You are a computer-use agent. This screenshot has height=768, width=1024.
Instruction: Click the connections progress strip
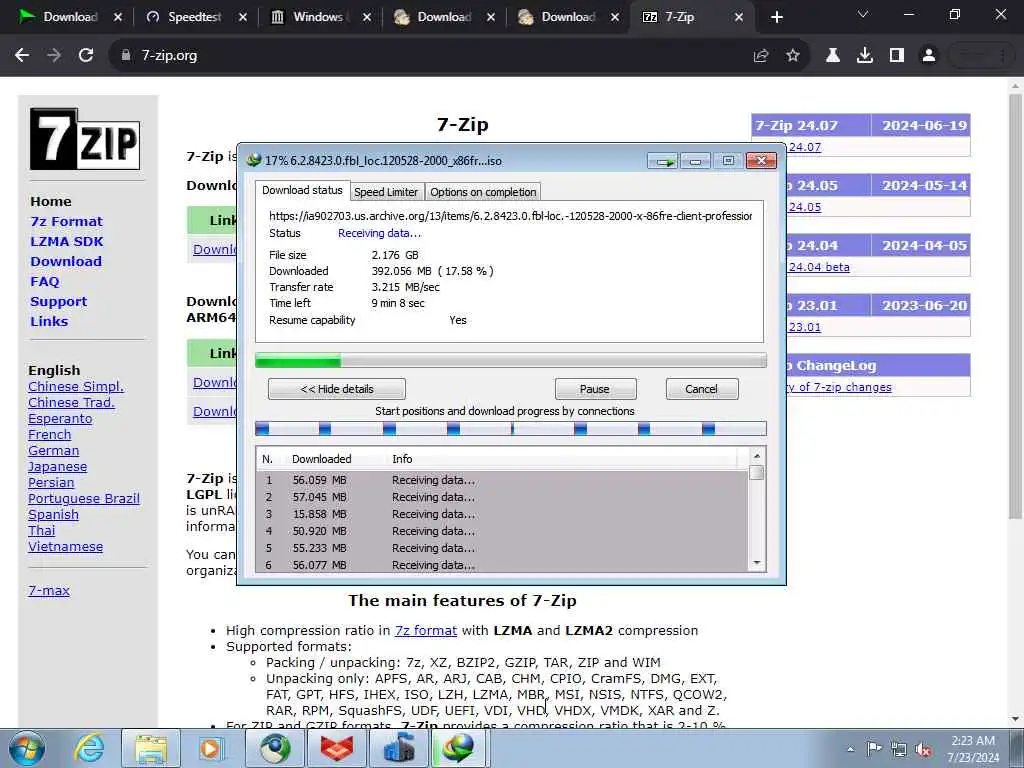[x=510, y=429]
